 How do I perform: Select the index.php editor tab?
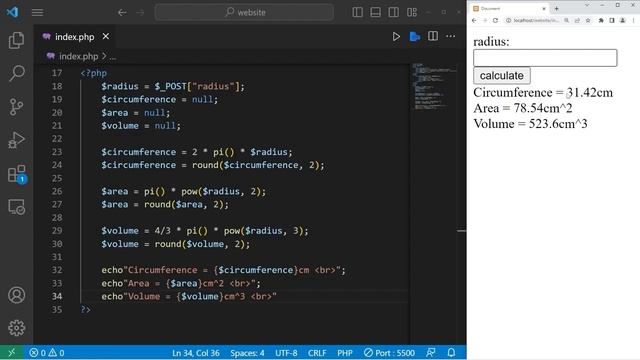pyautogui.click(x=75, y=37)
